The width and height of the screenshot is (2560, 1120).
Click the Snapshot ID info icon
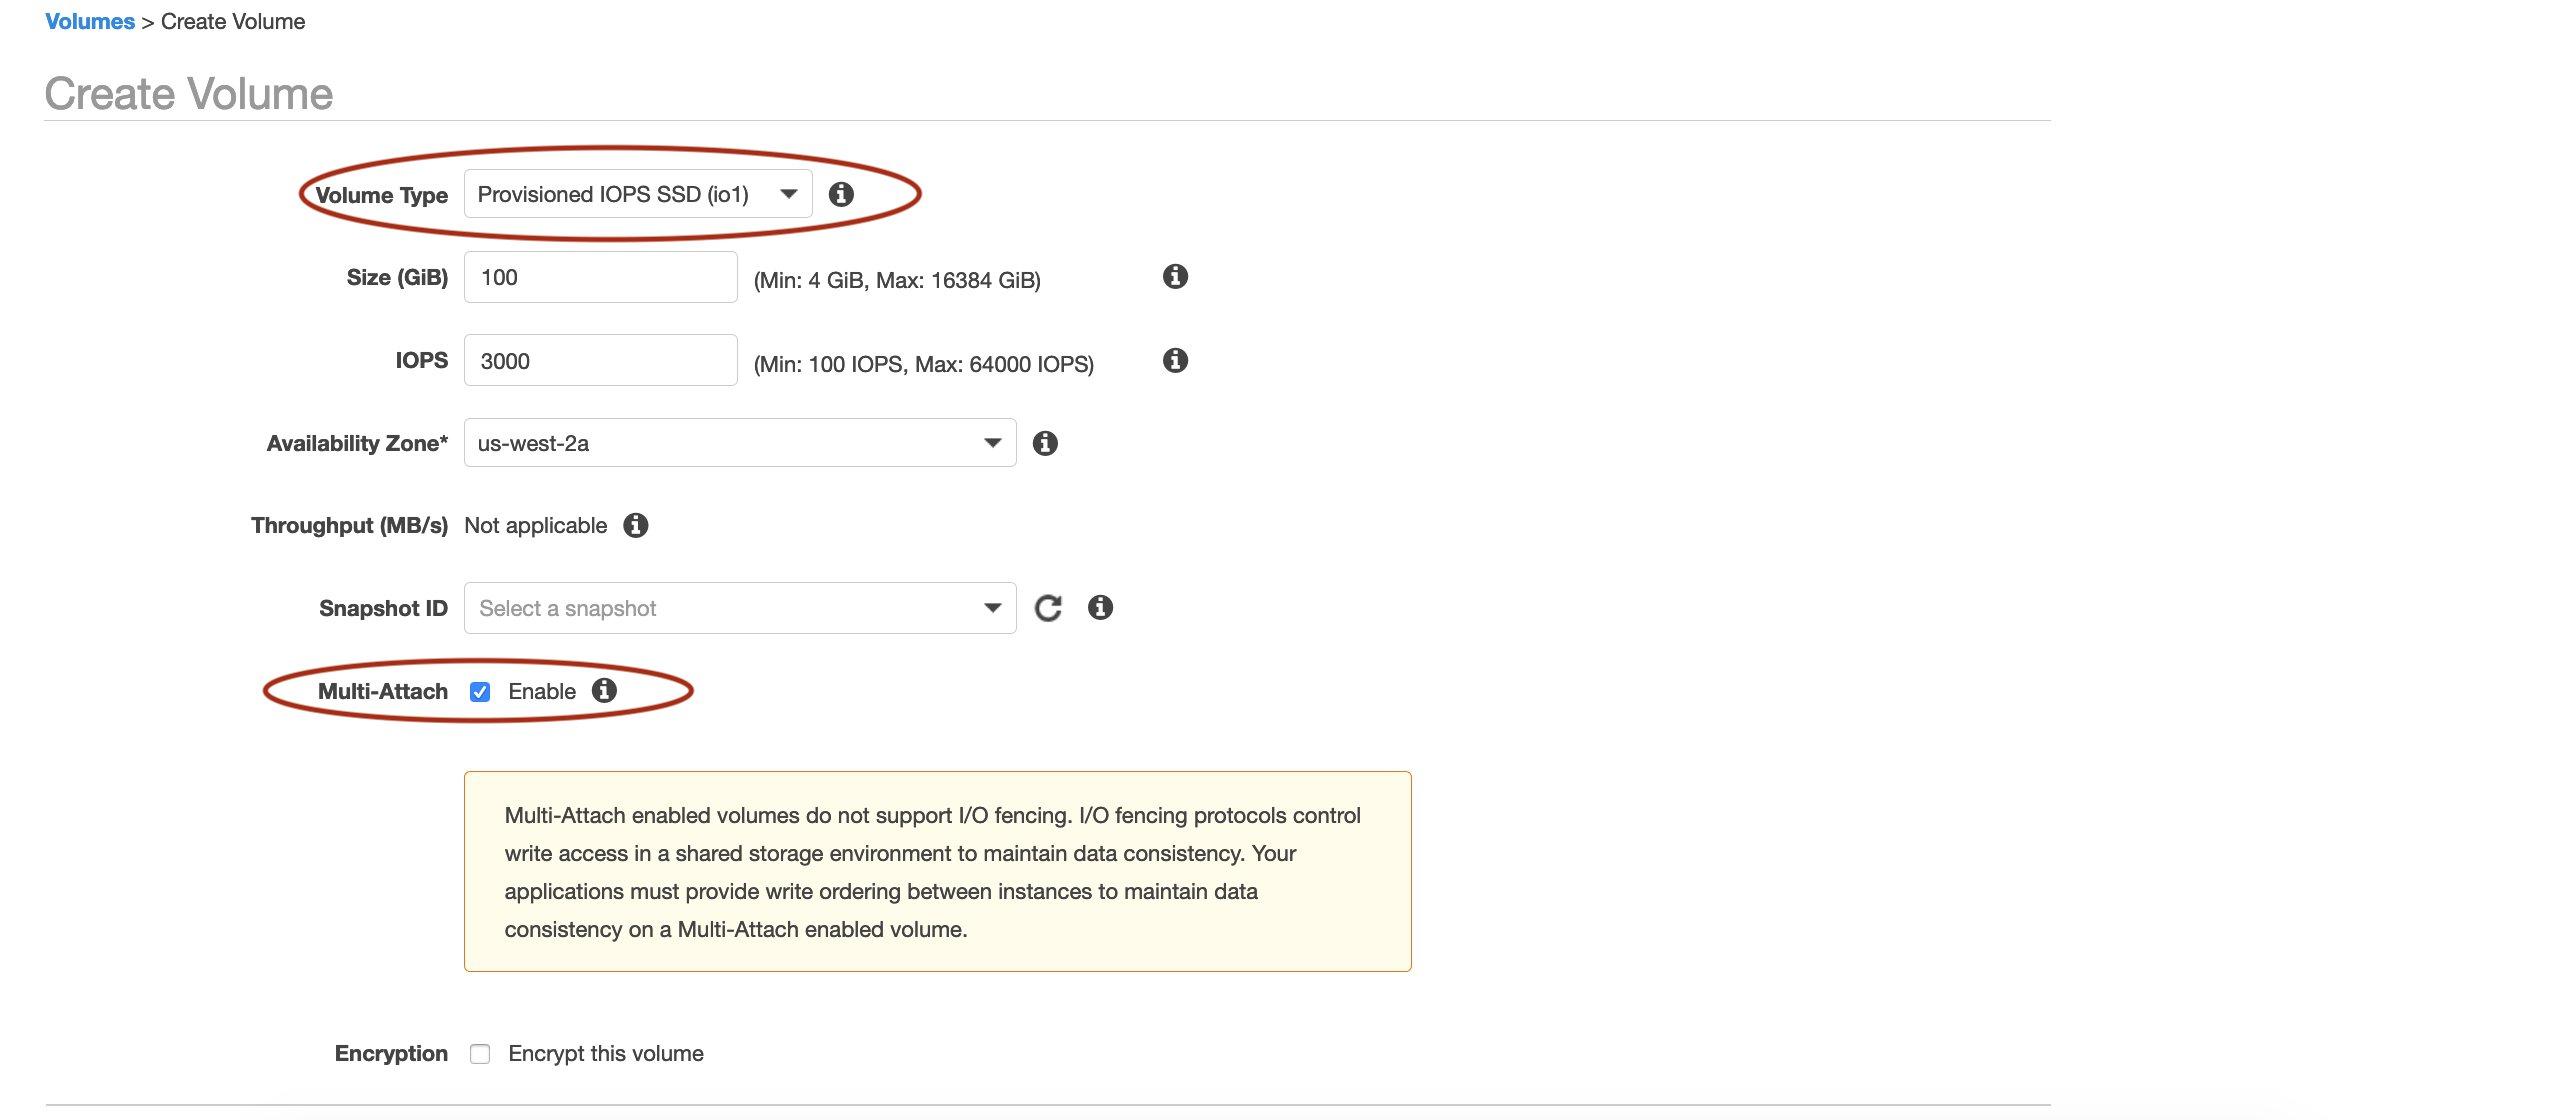[x=1101, y=607]
